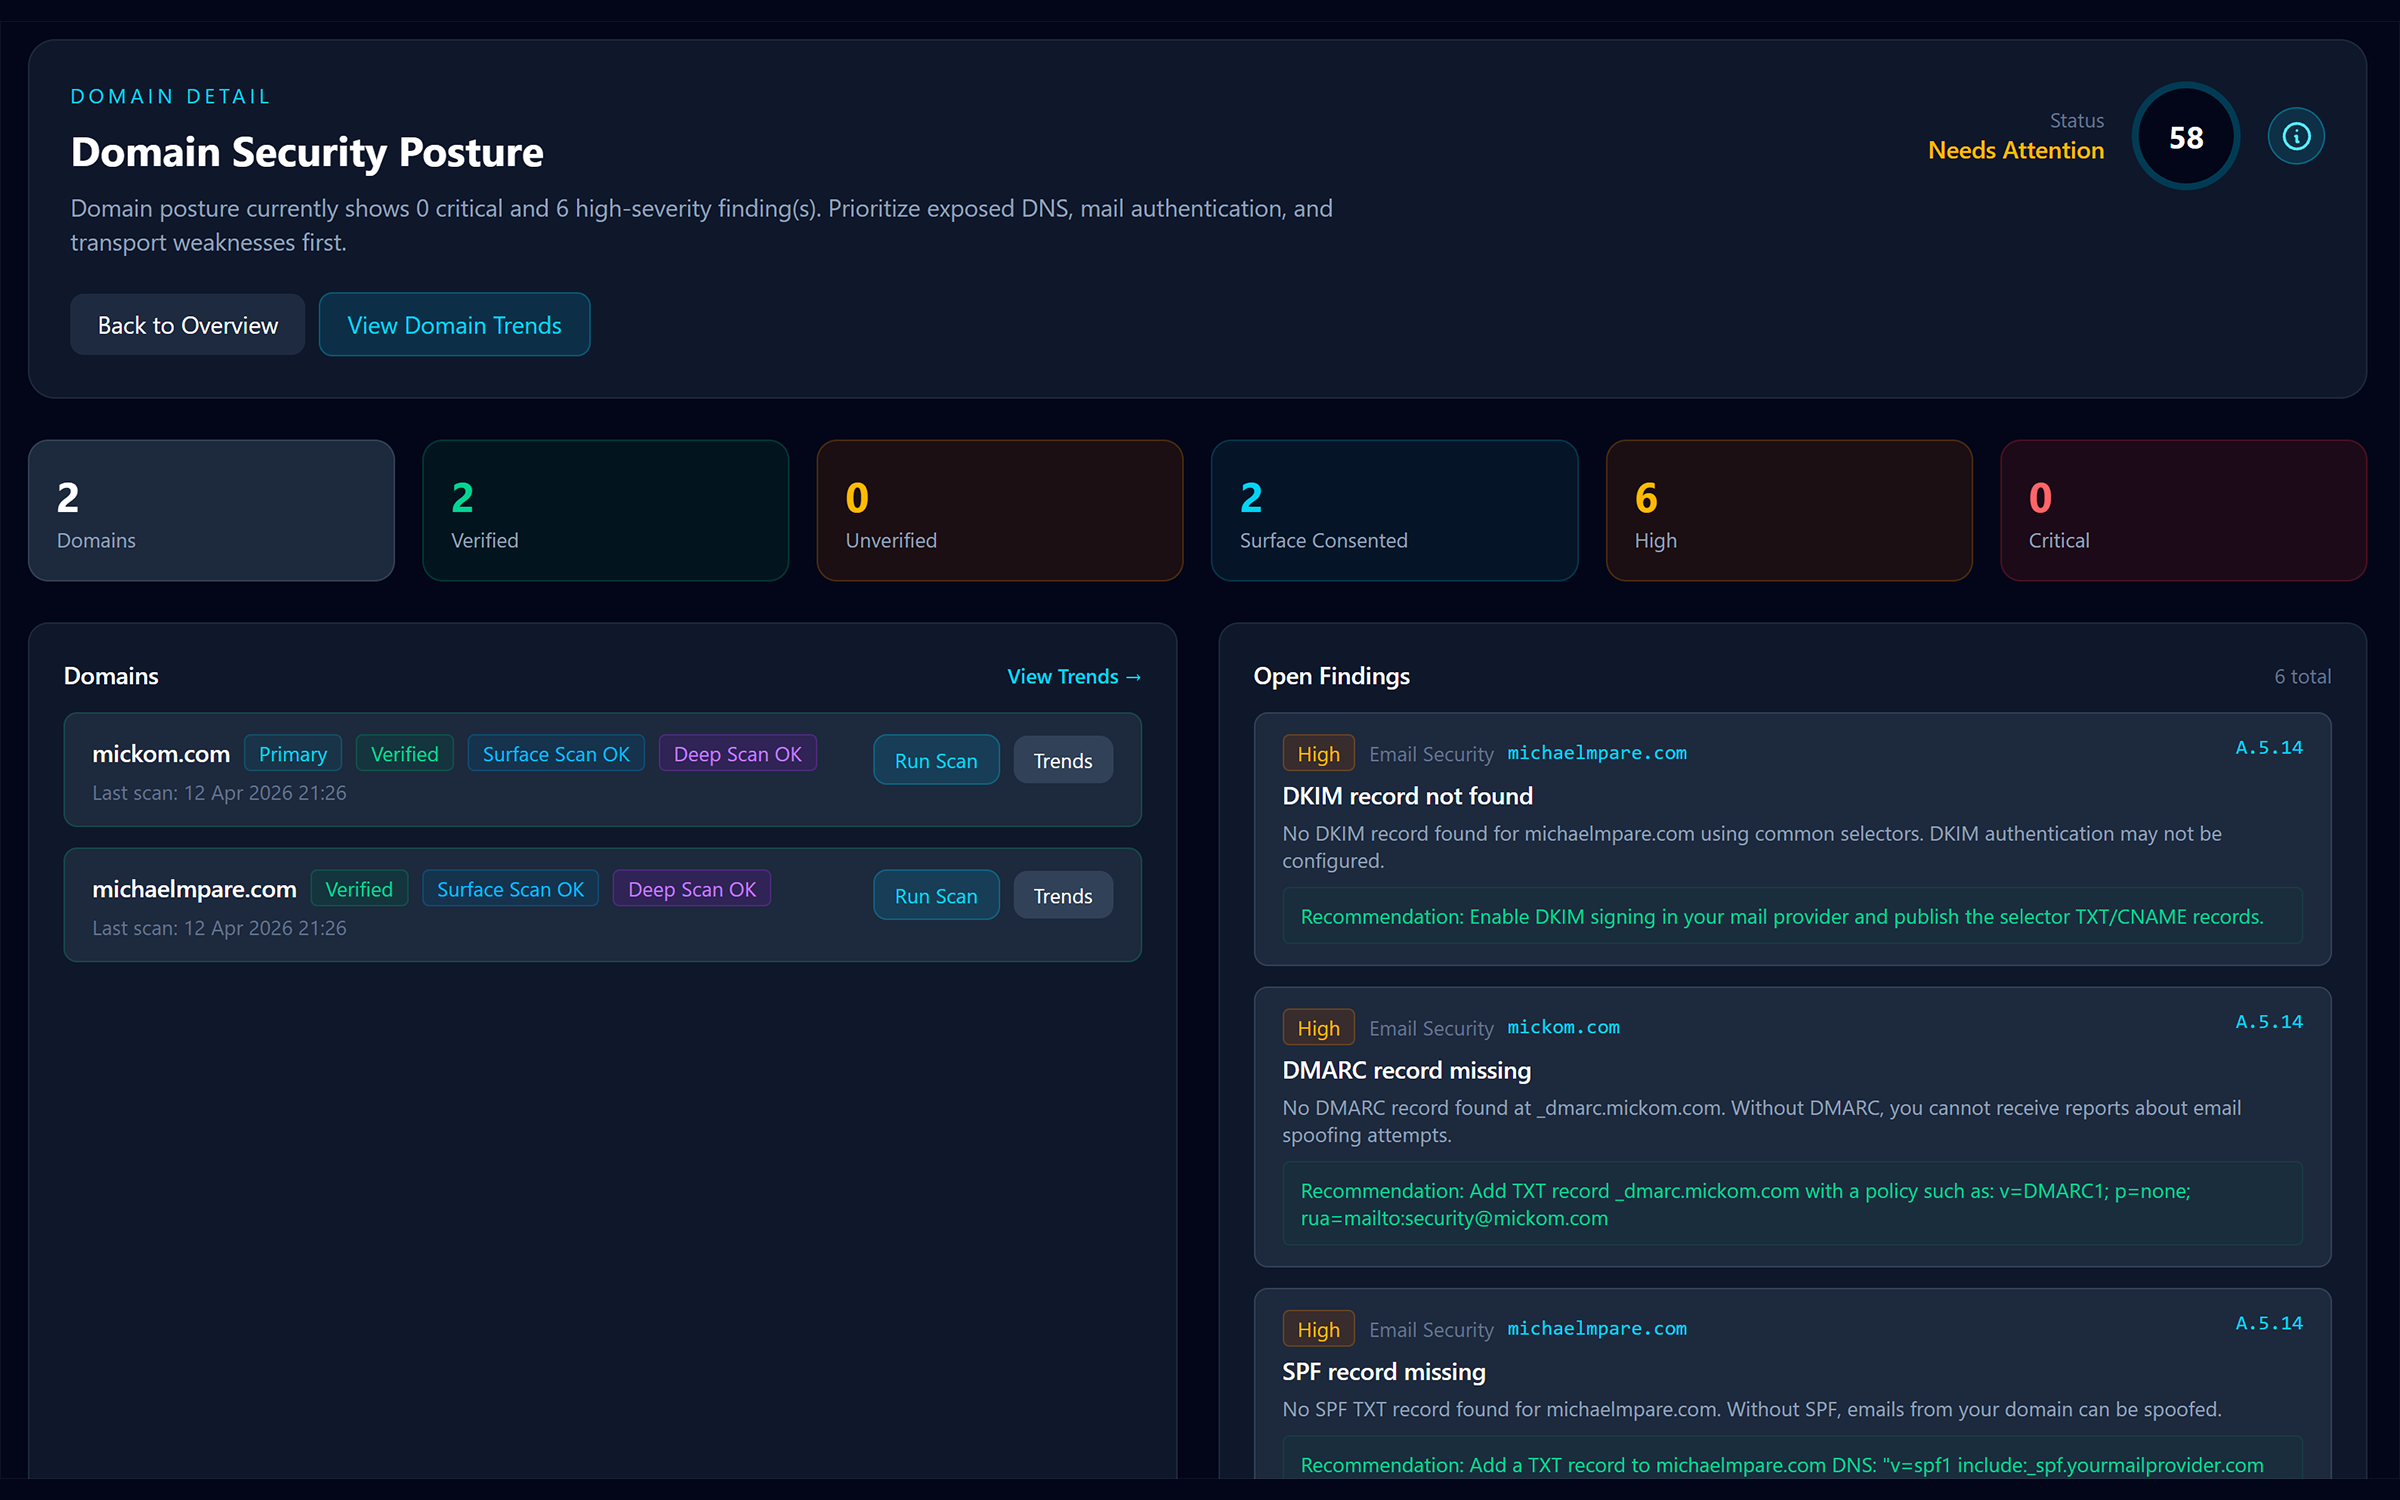2400x1500 pixels.
Task: Select the Unverified count card
Action: pos(1000,511)
